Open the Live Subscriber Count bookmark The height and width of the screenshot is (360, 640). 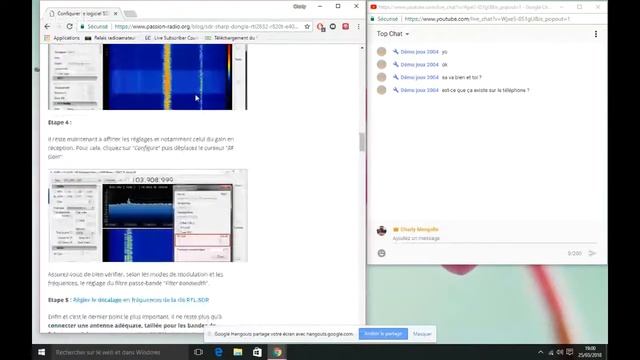(171, 38)
